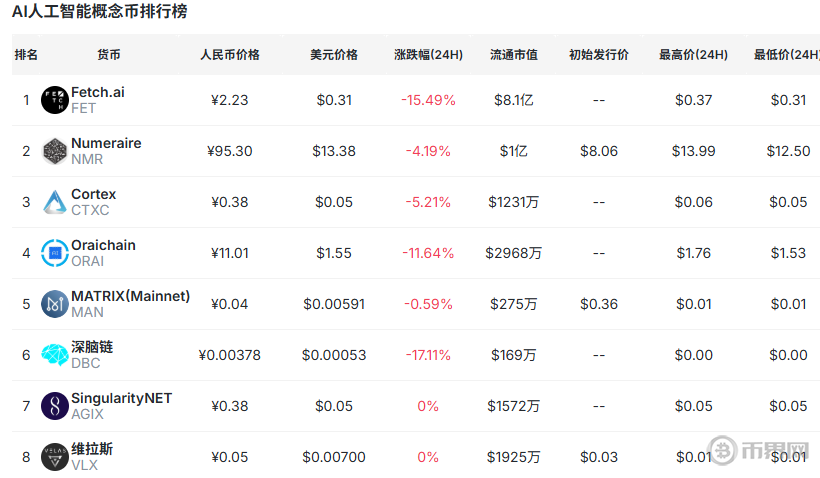Open the Fetch.ai coin name link
This screenshot has width=820, height=478.
click(98, 92)
